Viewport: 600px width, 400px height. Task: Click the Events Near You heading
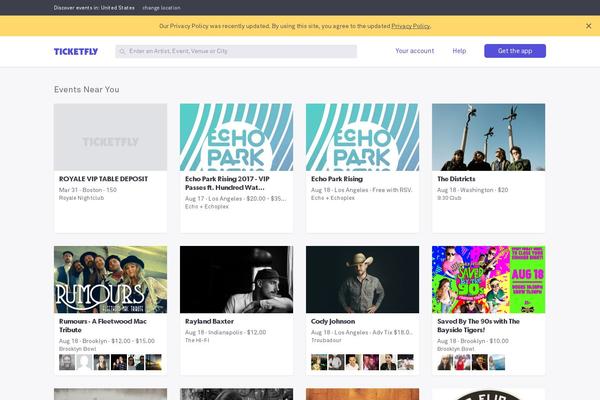pos(86,90)
